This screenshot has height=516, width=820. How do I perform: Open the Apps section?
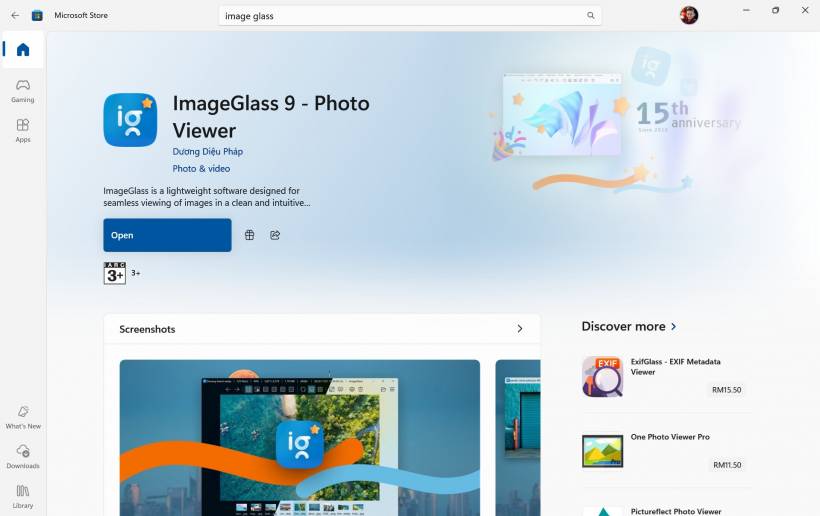pos(23,130)
